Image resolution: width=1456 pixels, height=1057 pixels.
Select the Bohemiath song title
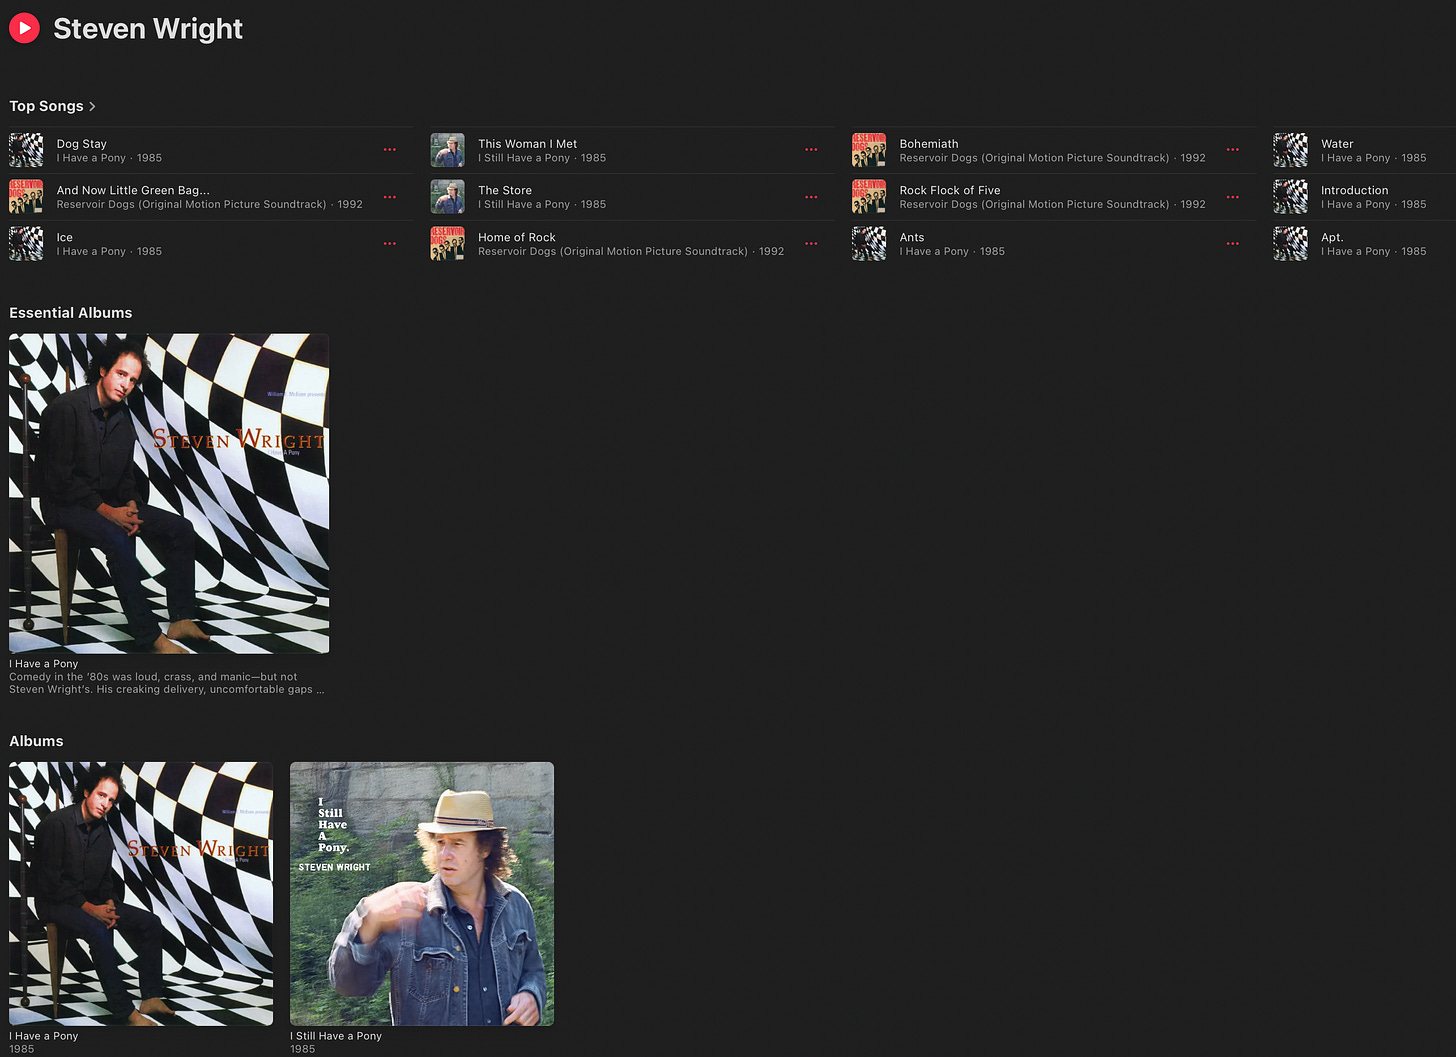pyautogui.click(x=929, y=144)
